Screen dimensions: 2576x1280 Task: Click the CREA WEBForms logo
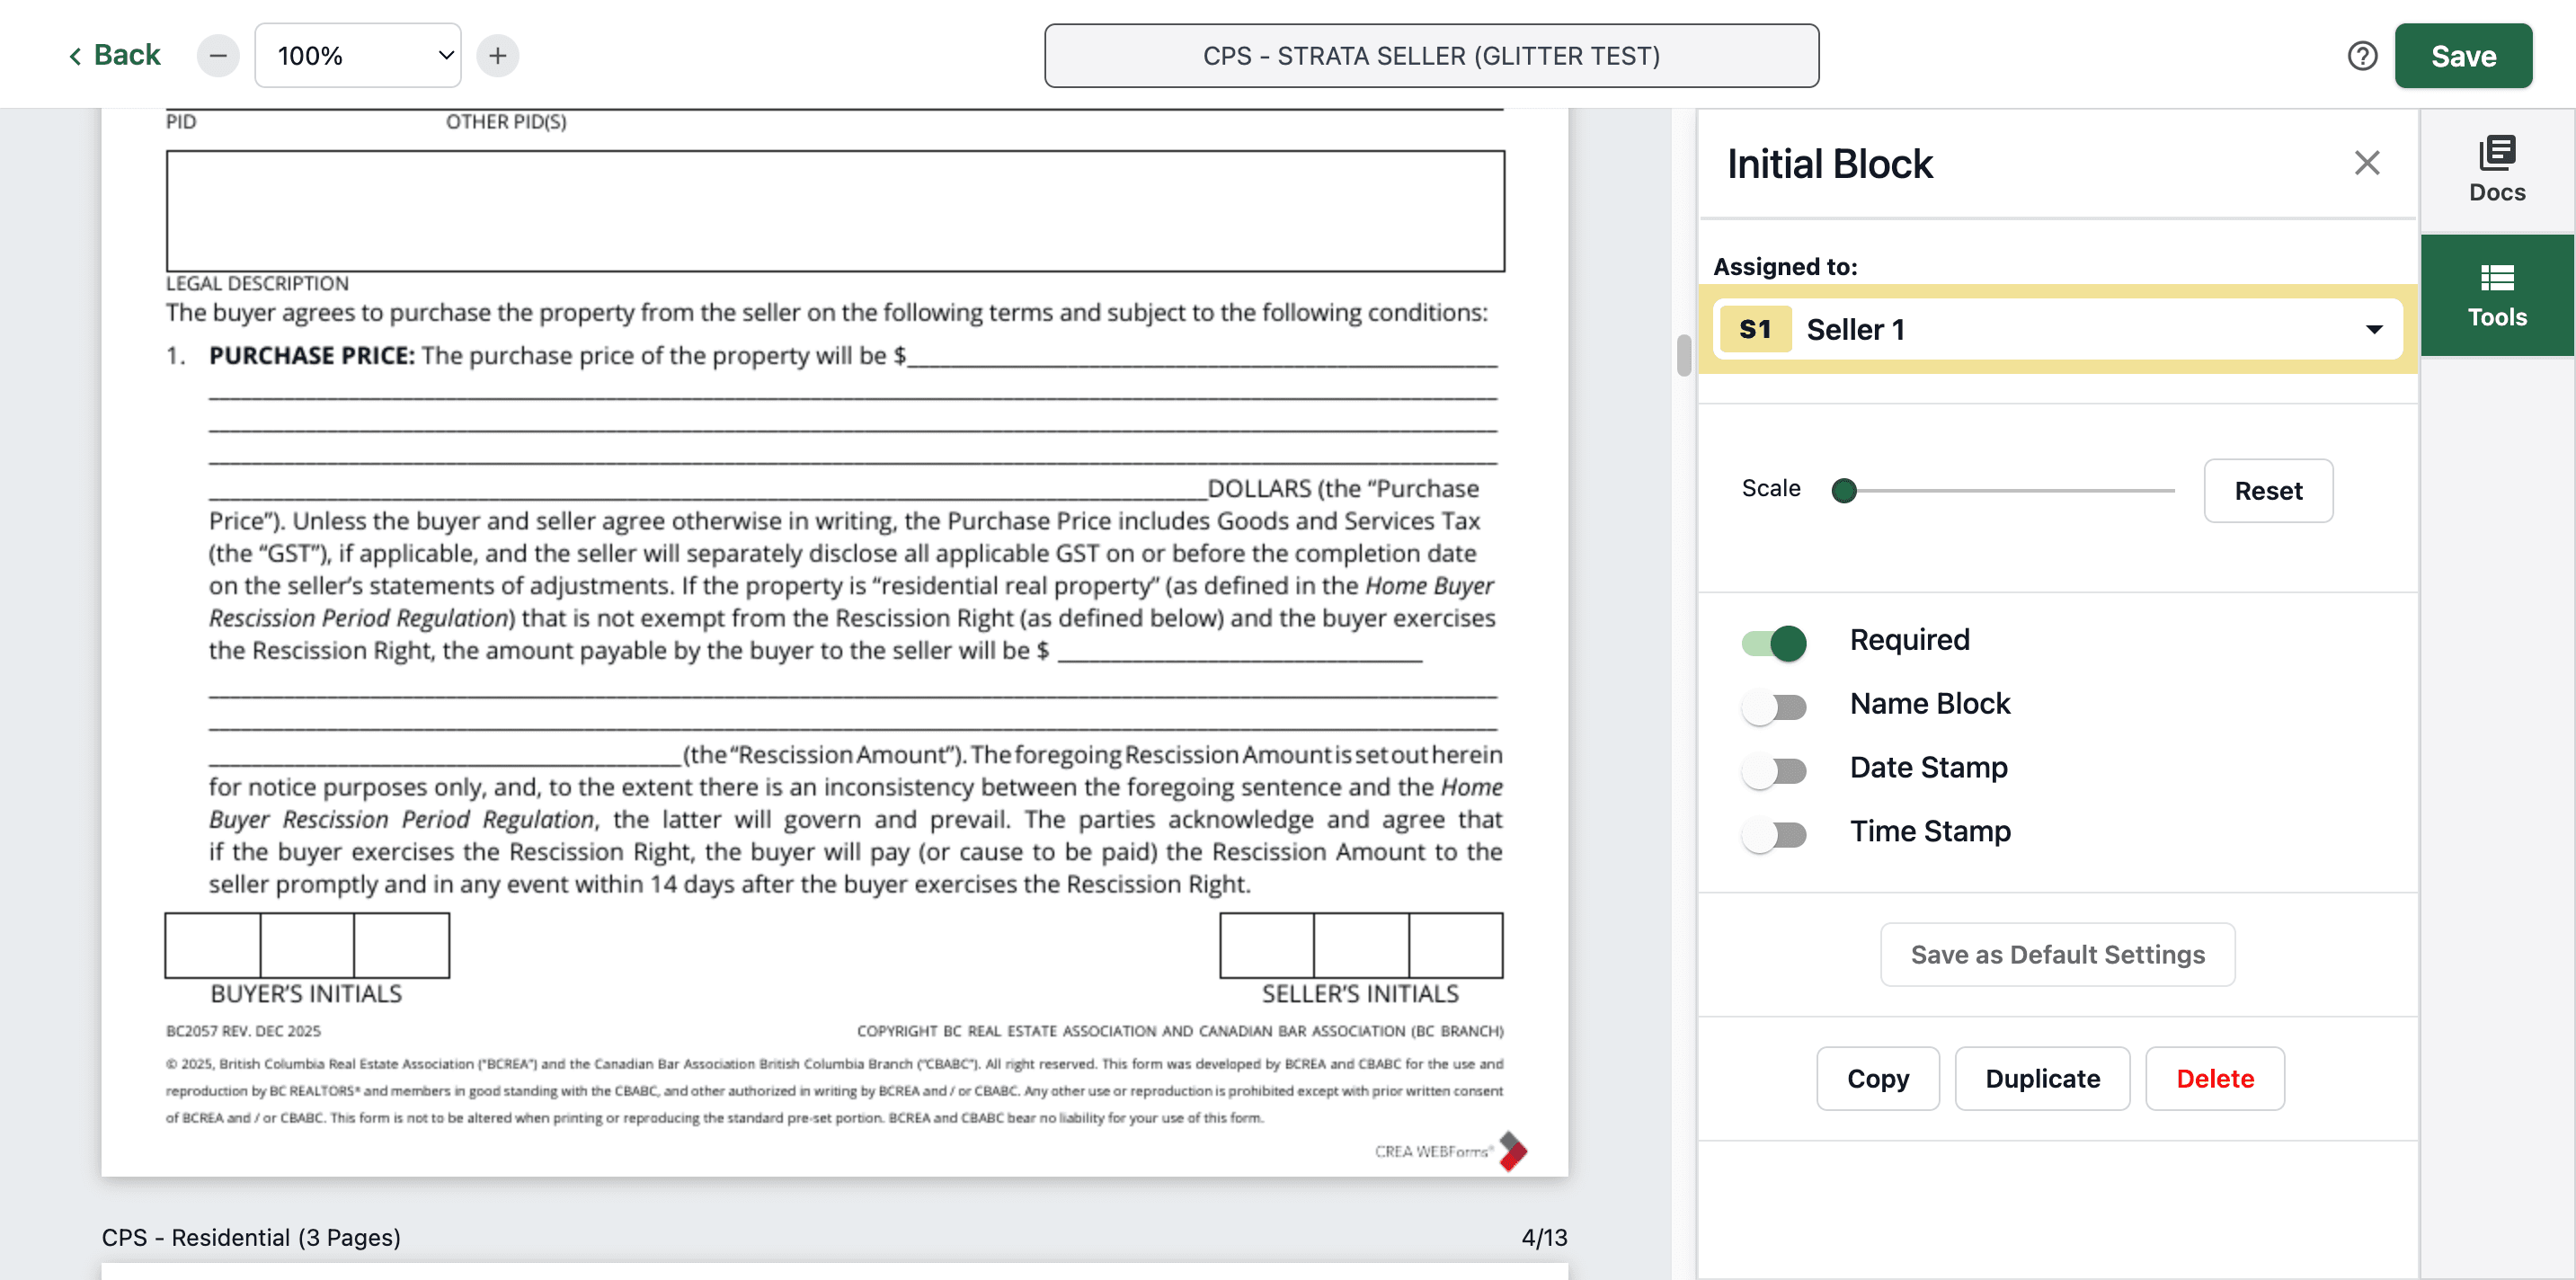click(1451, 1151)
